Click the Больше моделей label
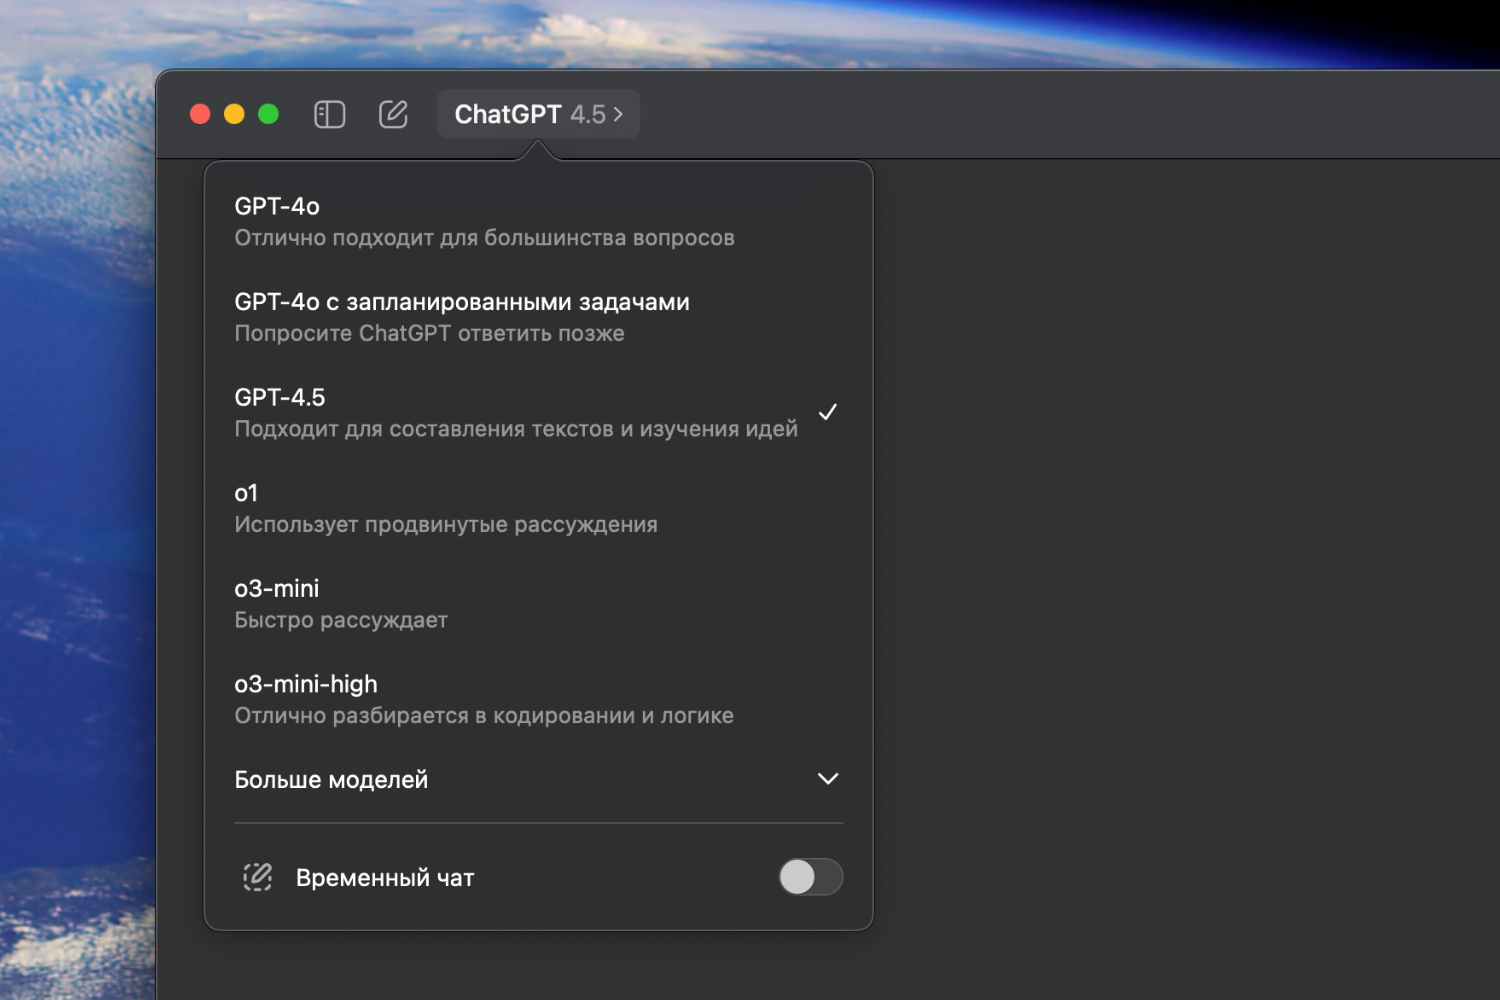Image resolution: width=1500 pixels, height=1000 pixels. (331, 779)
